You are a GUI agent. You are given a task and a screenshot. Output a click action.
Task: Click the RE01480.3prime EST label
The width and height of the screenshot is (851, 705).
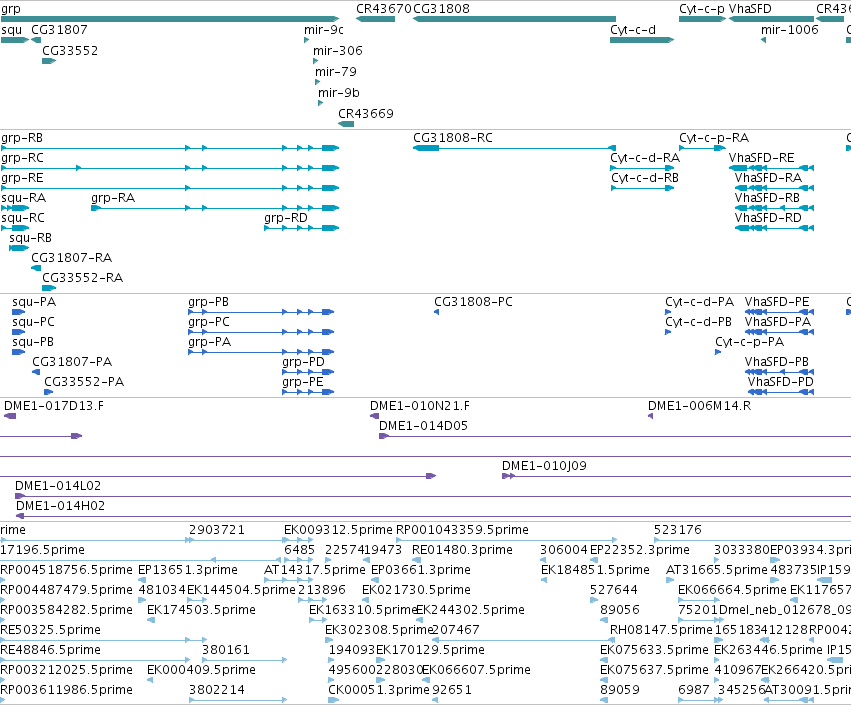coord(462,550)
